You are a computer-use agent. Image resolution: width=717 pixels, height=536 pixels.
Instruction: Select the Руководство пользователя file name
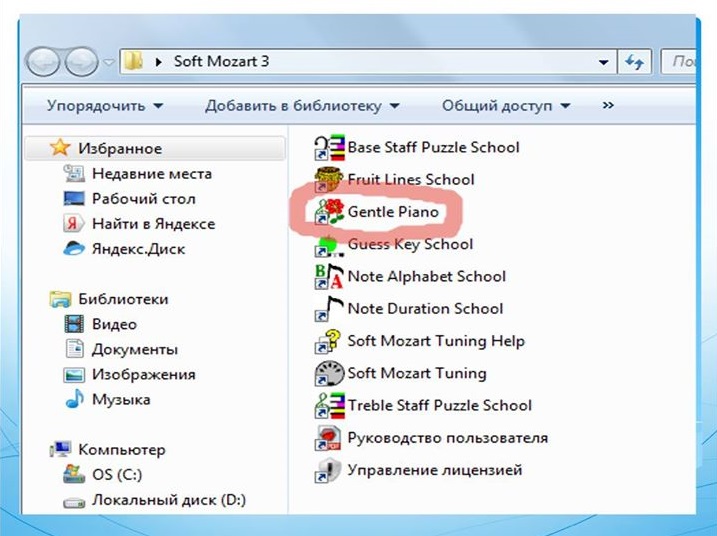[448, 438]
